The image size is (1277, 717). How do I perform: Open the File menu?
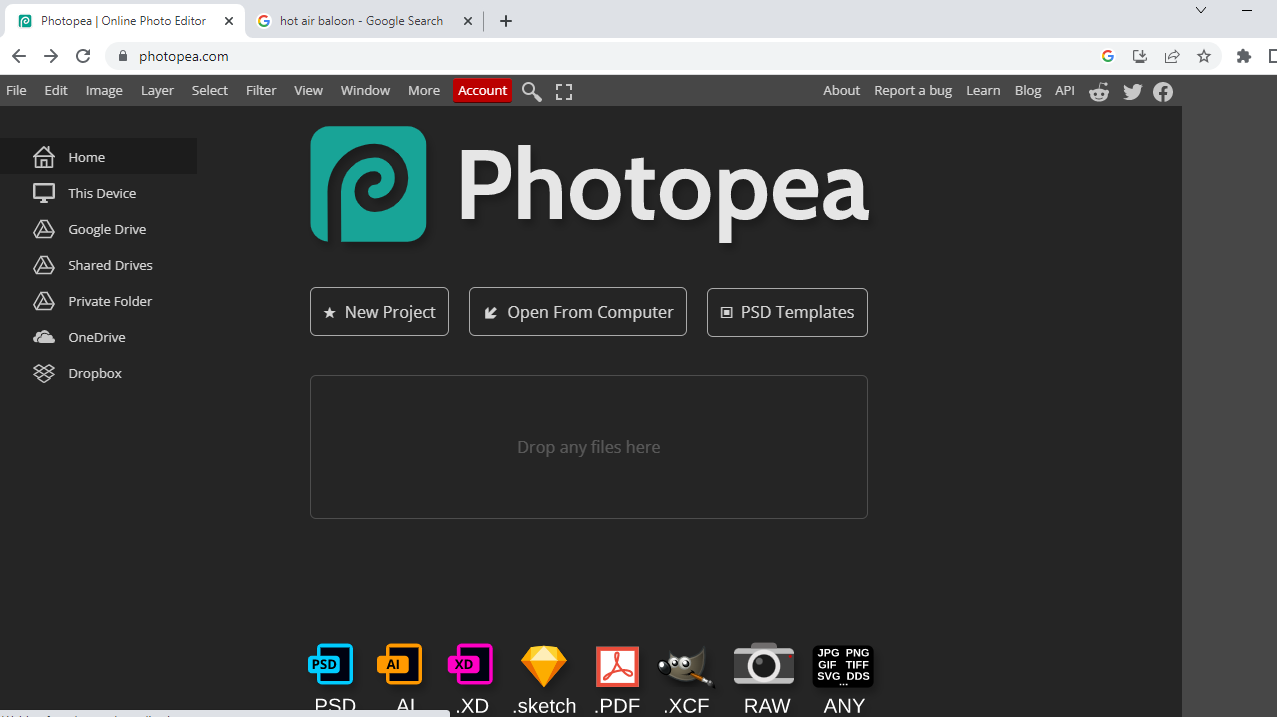tap(16, 90)
